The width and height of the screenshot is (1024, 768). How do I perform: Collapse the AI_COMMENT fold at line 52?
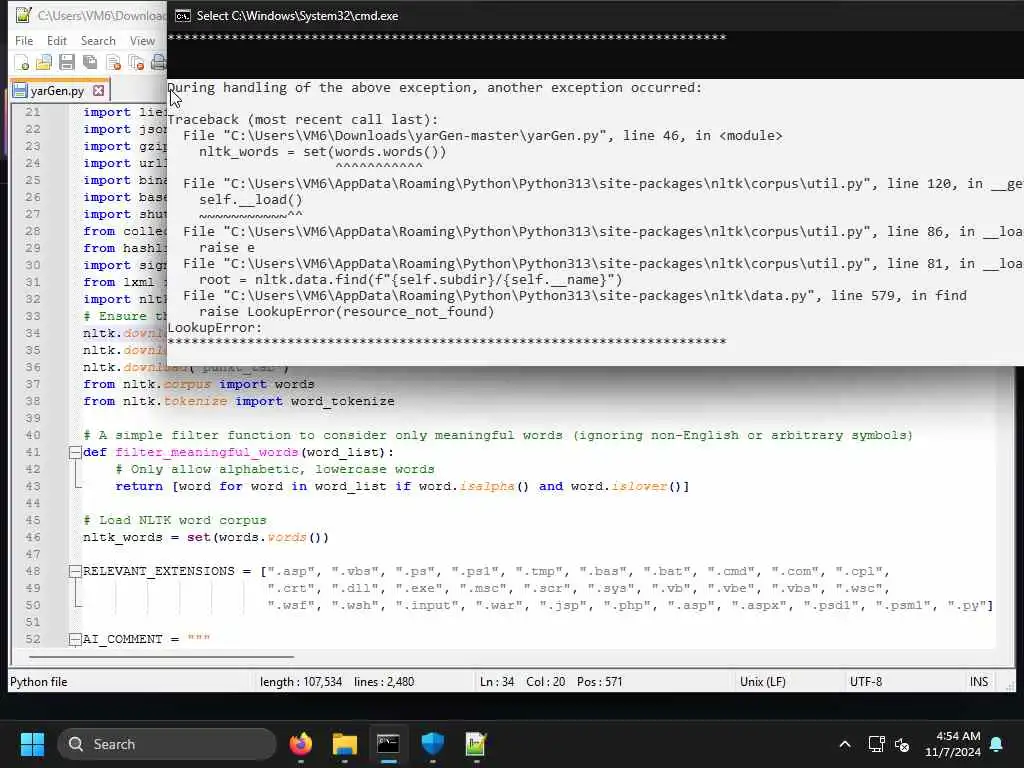tap(75, 639)
